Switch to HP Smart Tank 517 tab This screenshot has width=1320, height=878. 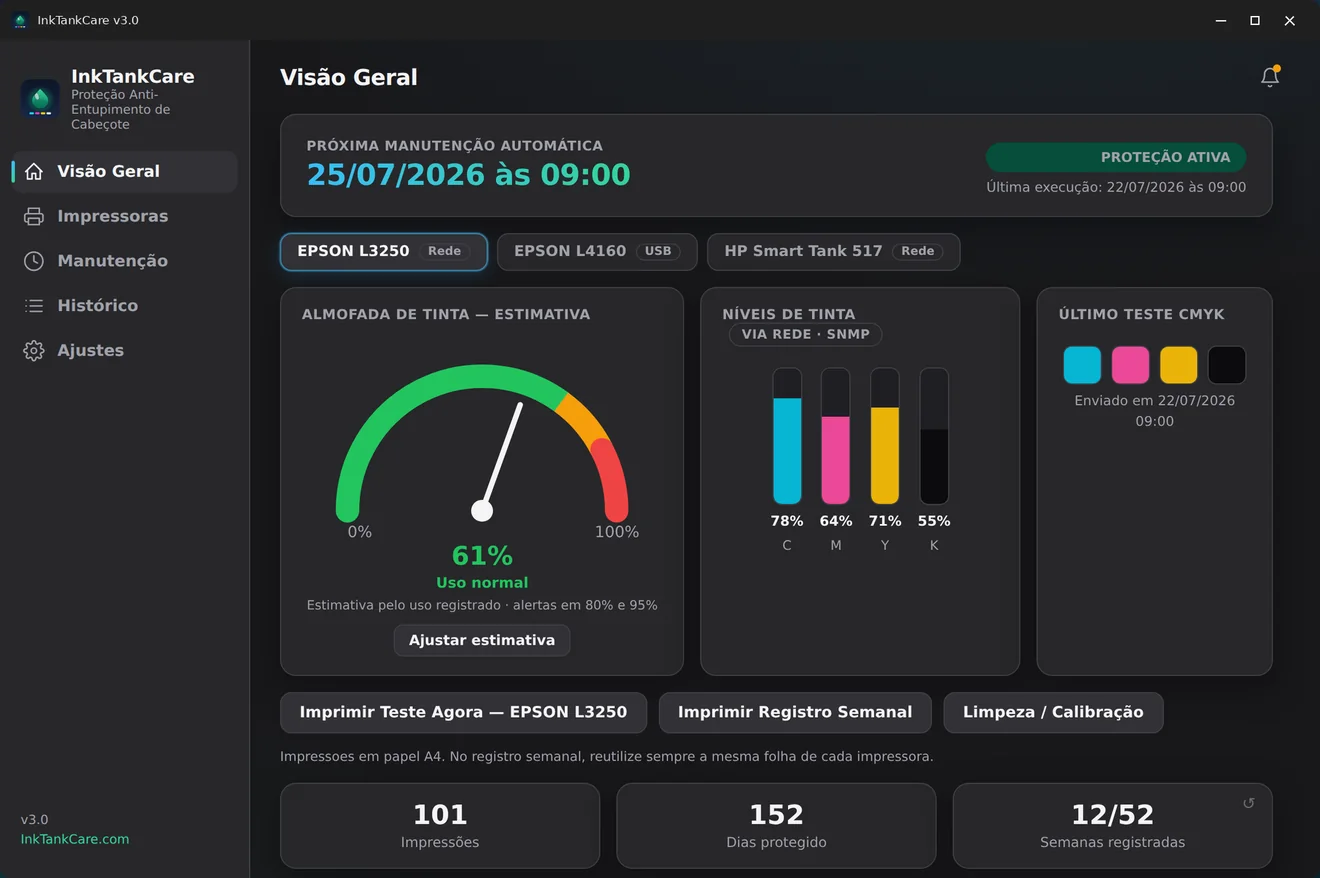click(x=833, y=252)
